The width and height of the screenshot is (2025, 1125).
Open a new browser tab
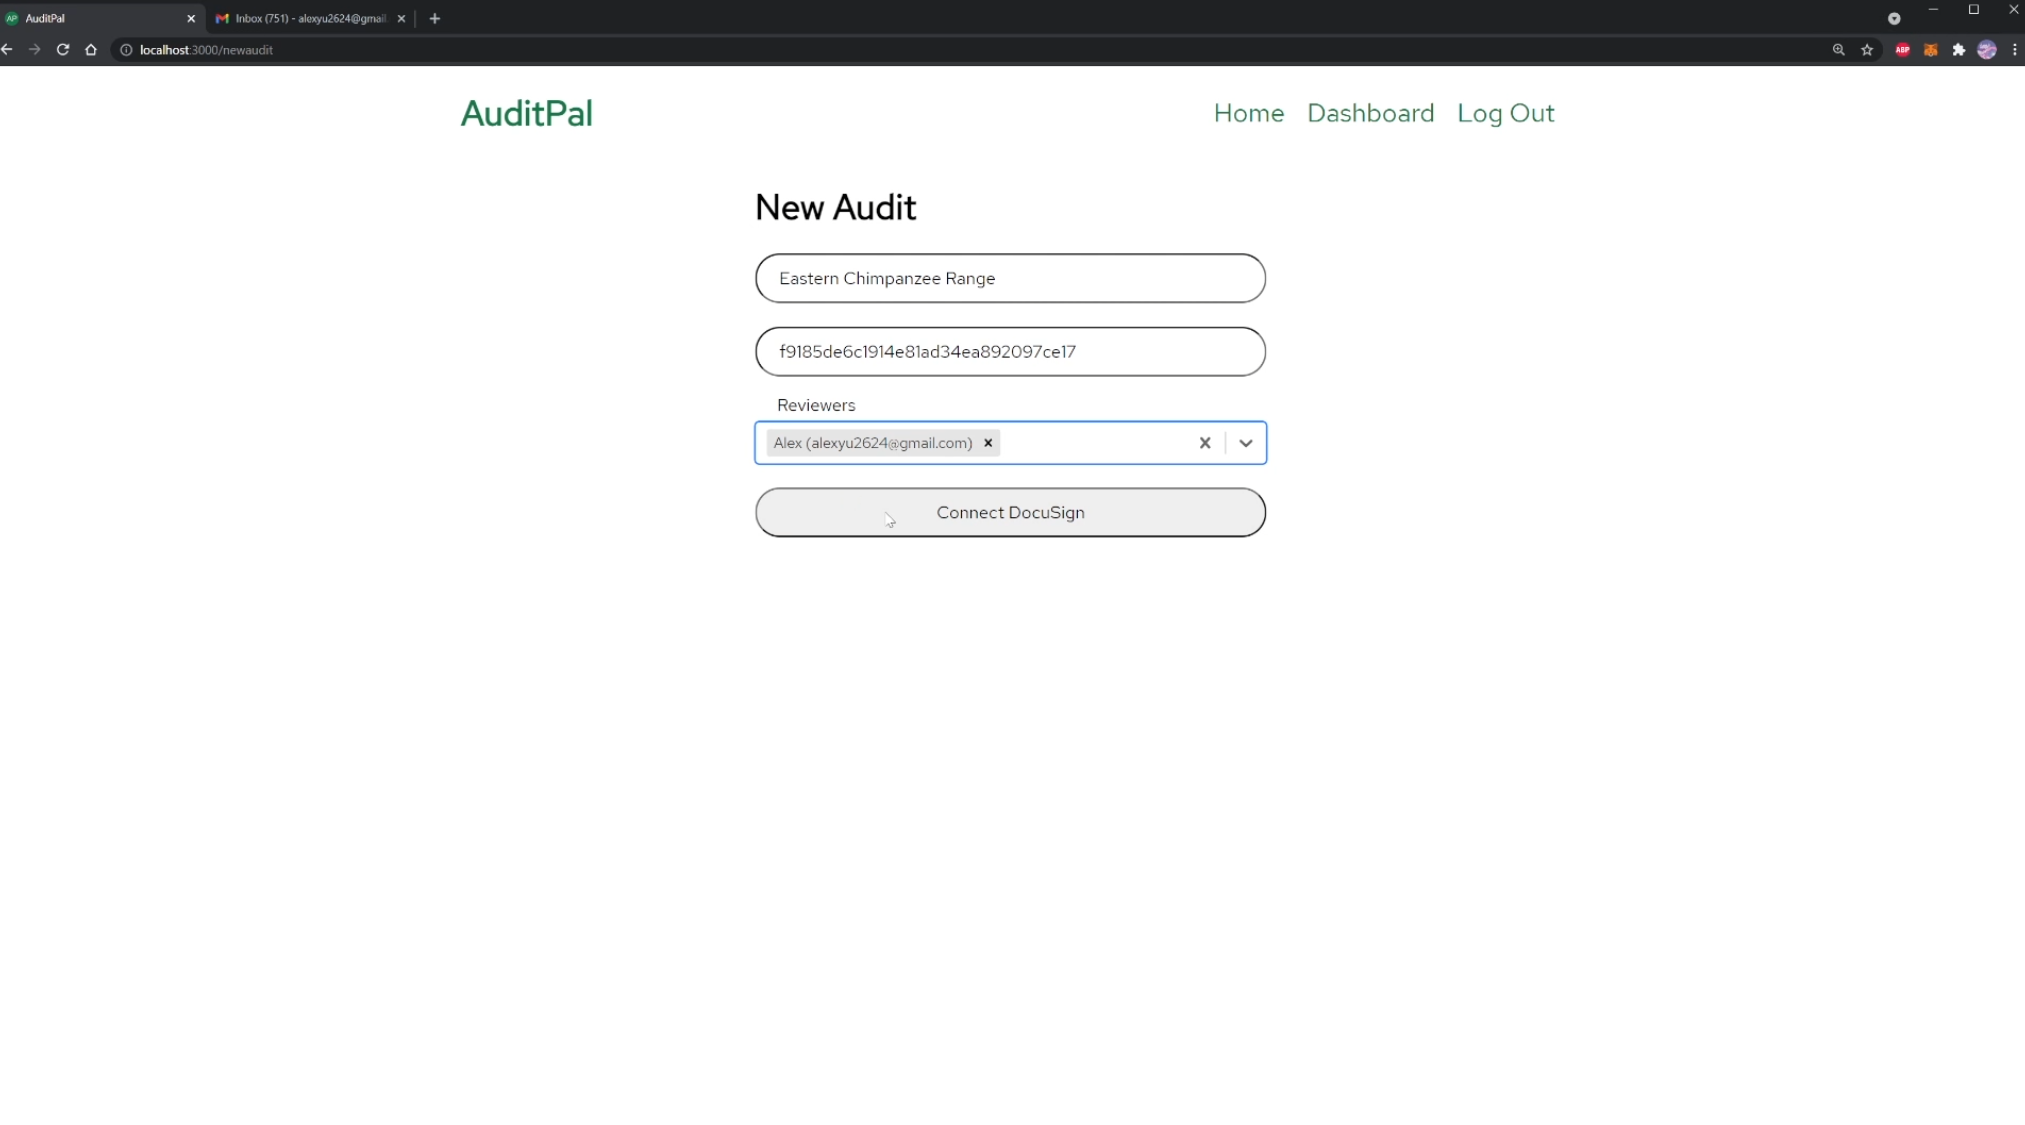tap(434, 18)
